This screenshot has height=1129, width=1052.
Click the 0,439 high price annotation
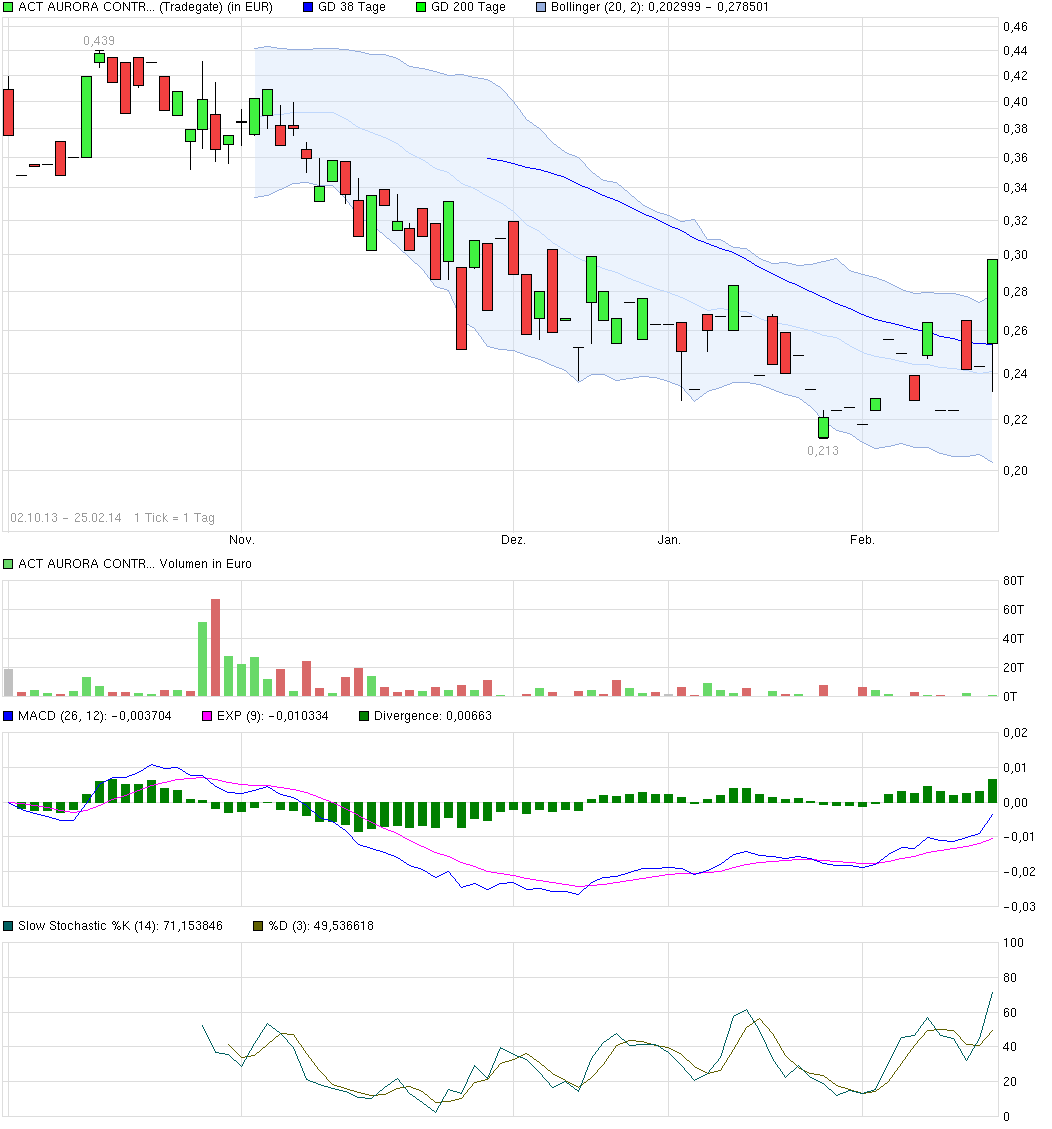pos(98,41)
